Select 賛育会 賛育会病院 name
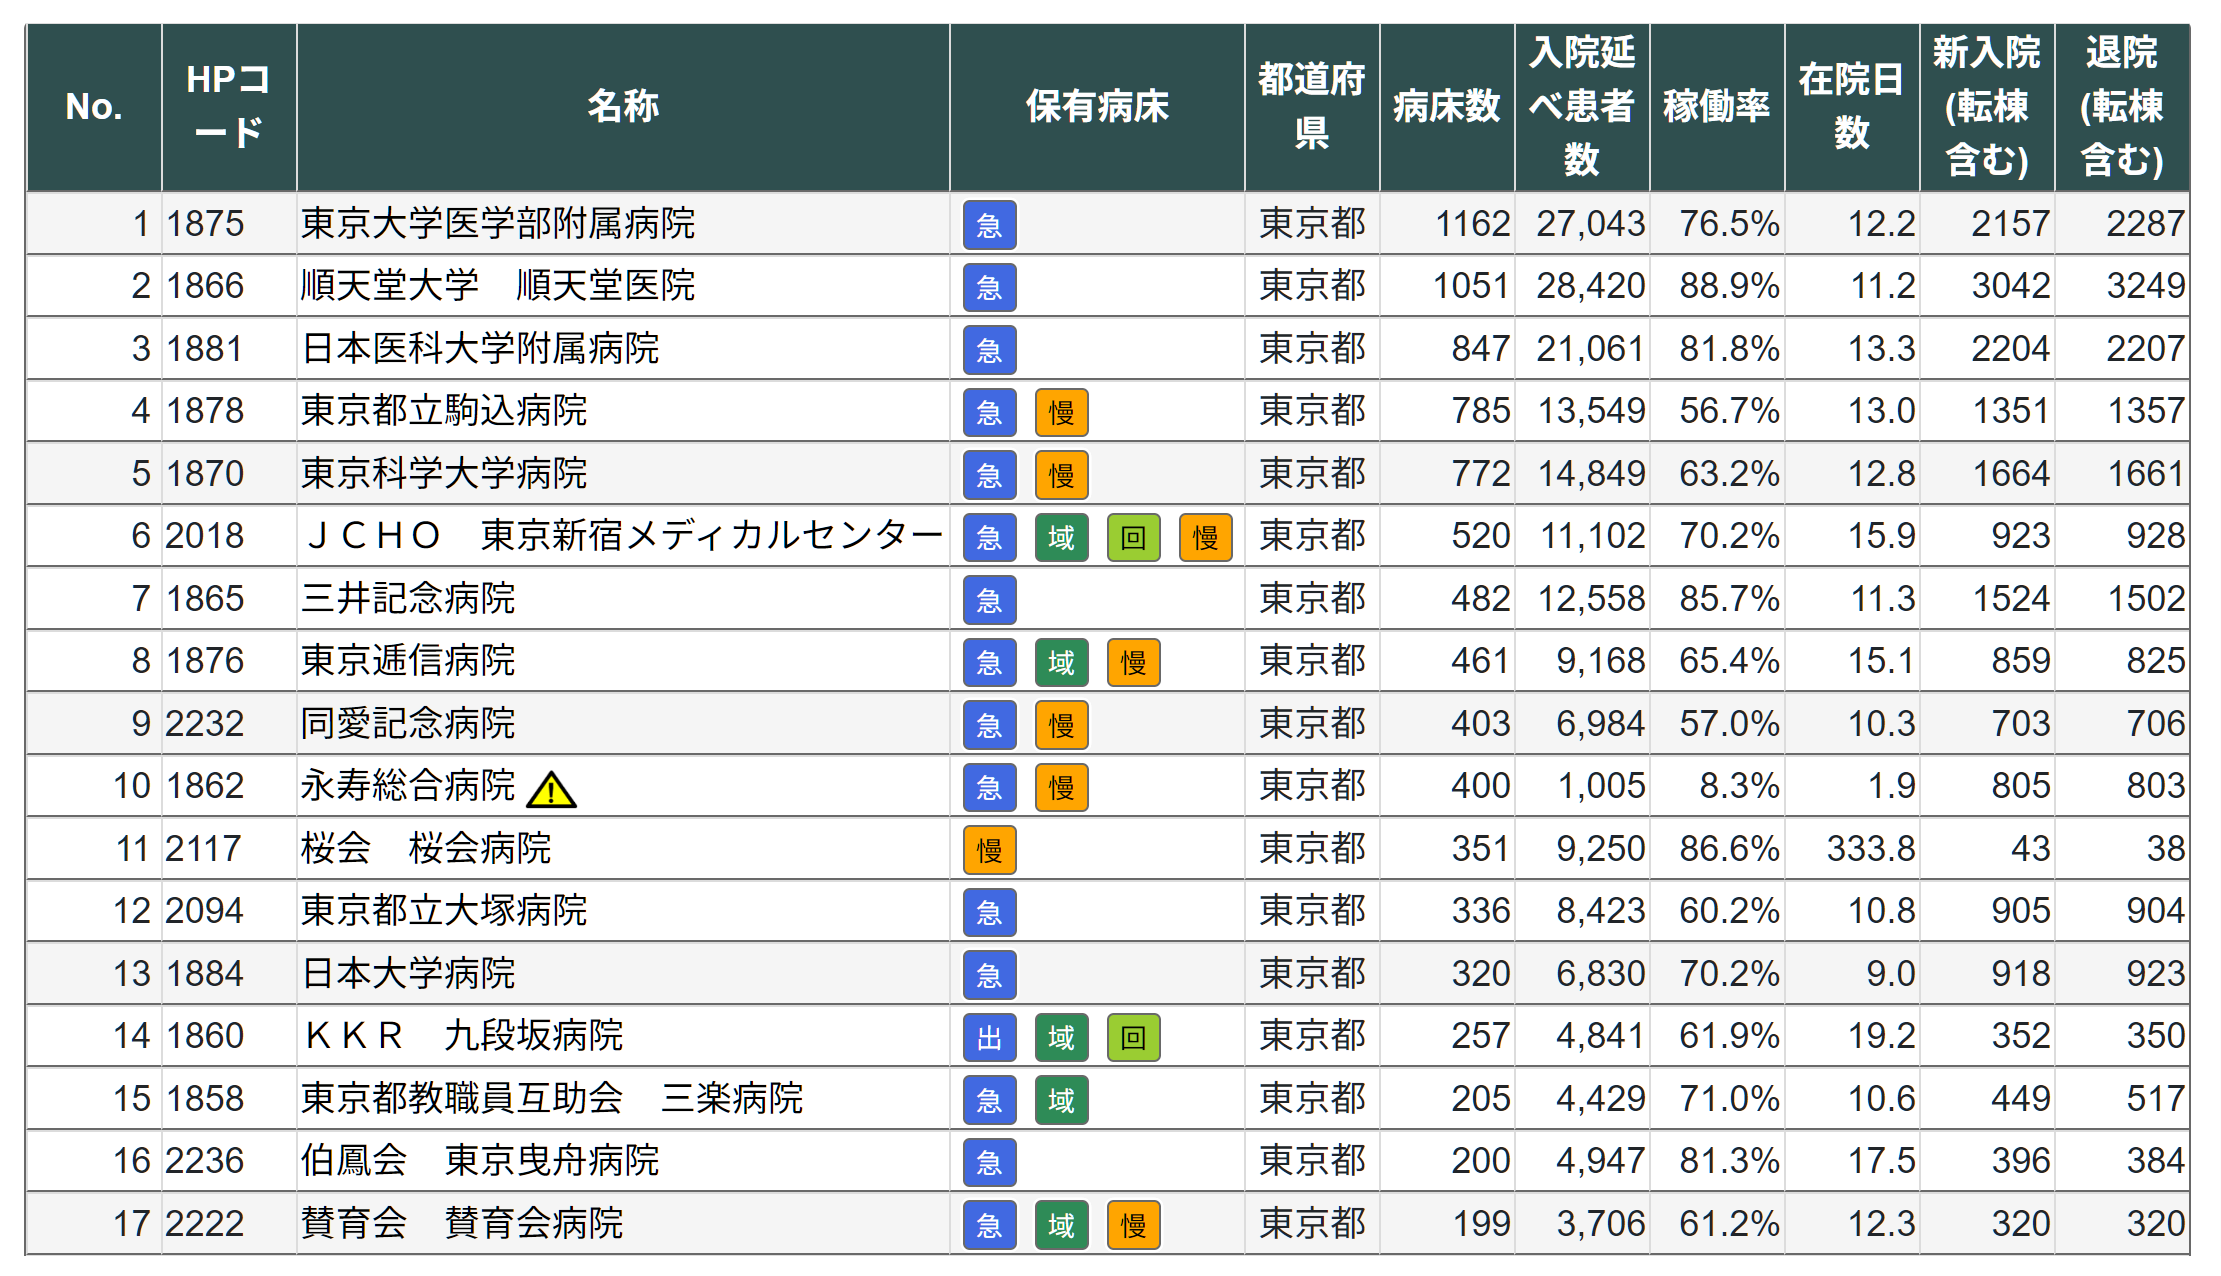The width and height of the screenshot is (2221, 1276). tap(462, 1223)
